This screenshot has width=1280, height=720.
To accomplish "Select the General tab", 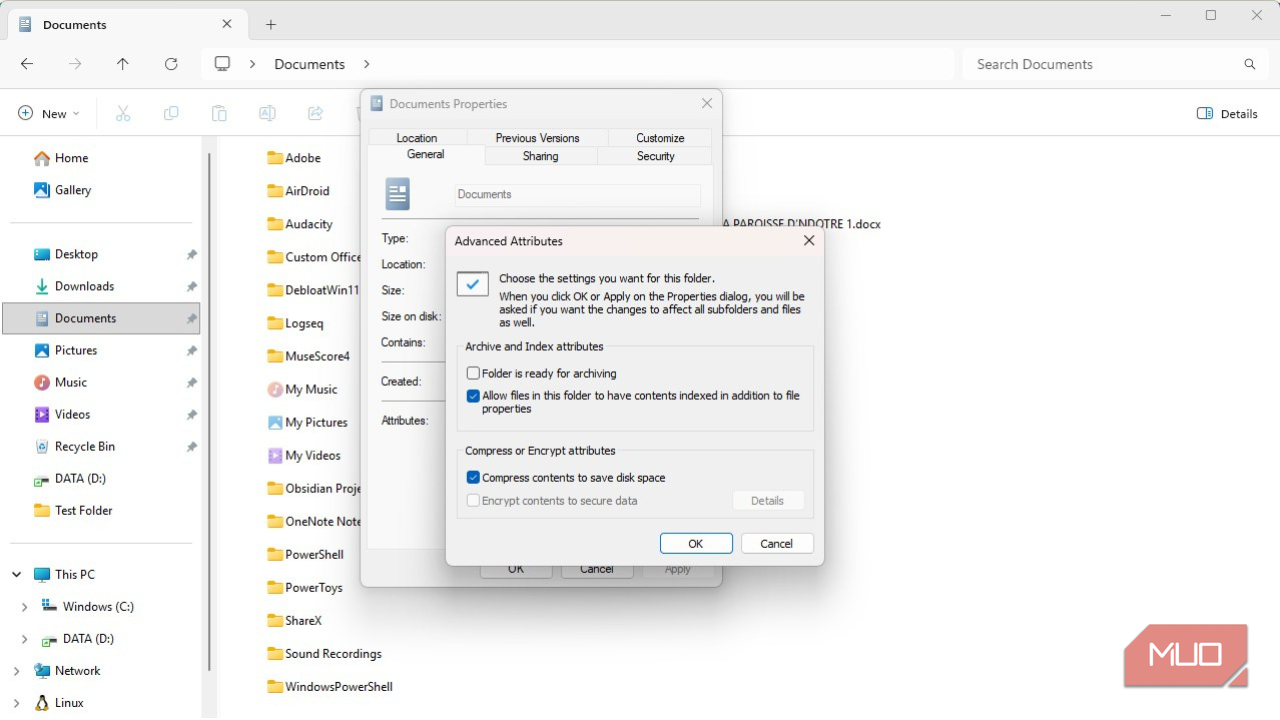I will [x=426, y=155].
